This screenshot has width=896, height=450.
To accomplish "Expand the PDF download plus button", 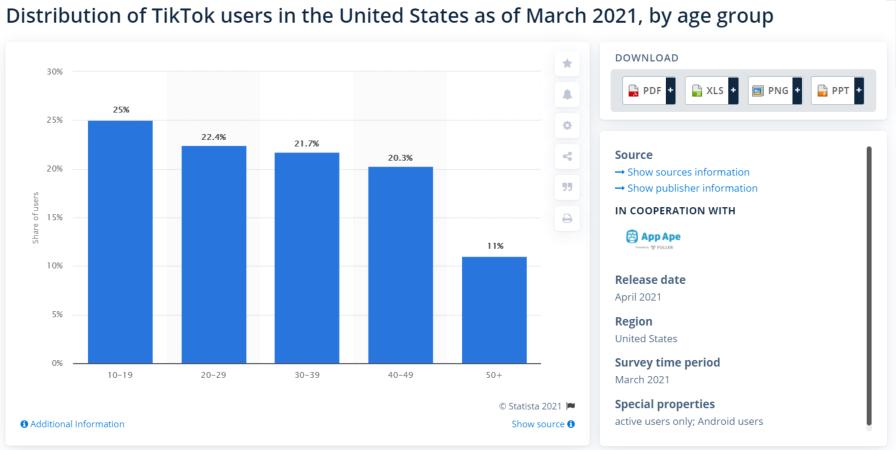I will click(670, 91).
